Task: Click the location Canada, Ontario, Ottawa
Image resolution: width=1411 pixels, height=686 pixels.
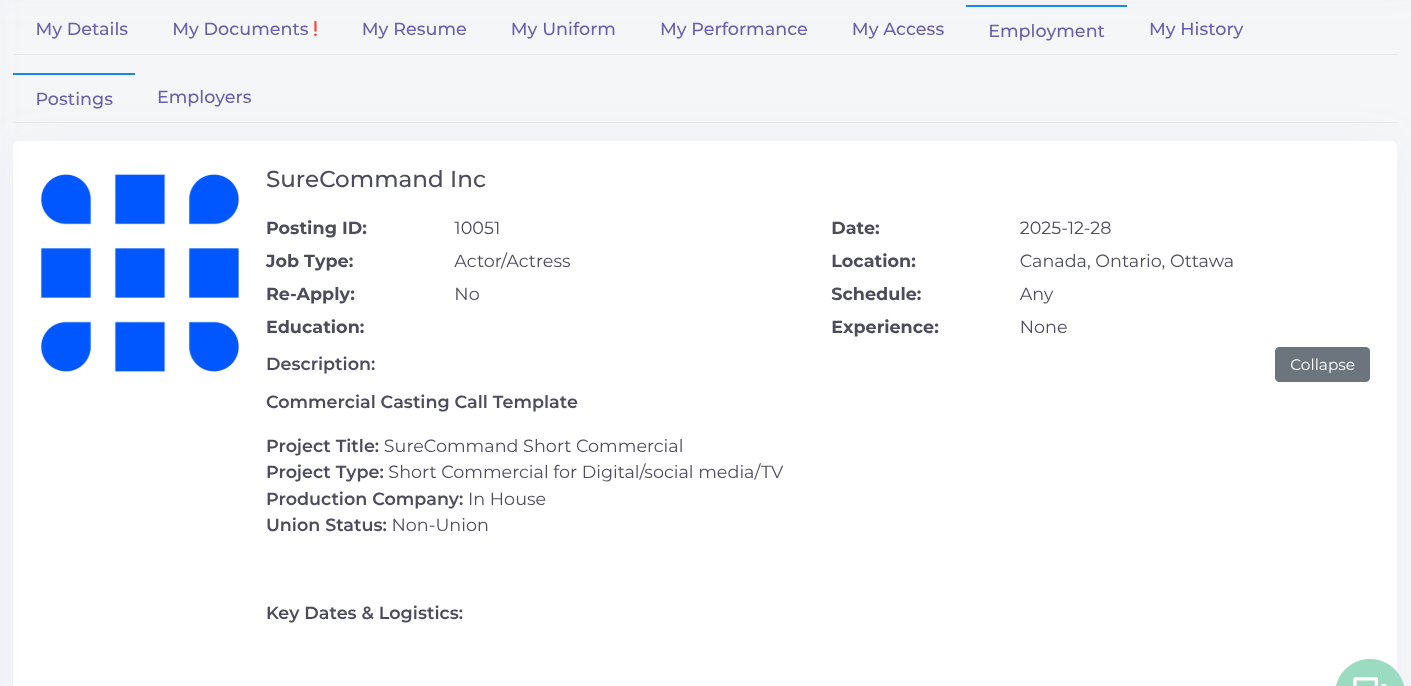Action: pyautogui.click(x=1127, y=261)
